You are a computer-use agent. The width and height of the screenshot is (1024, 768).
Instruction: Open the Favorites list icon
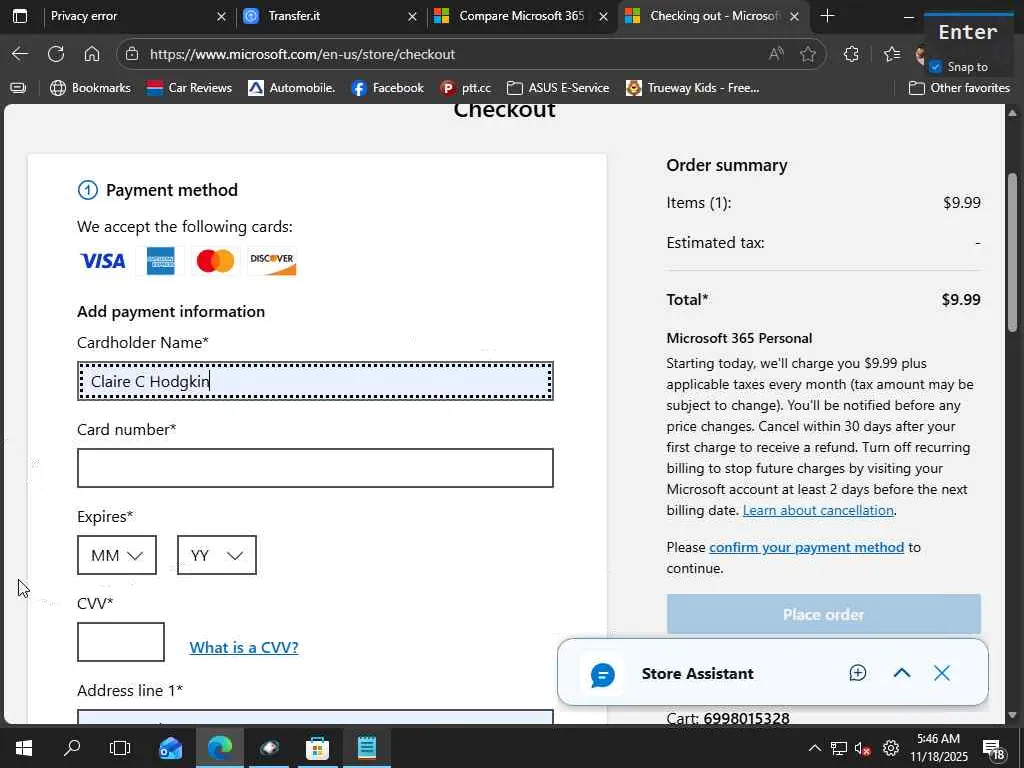(x=891, y=54)
